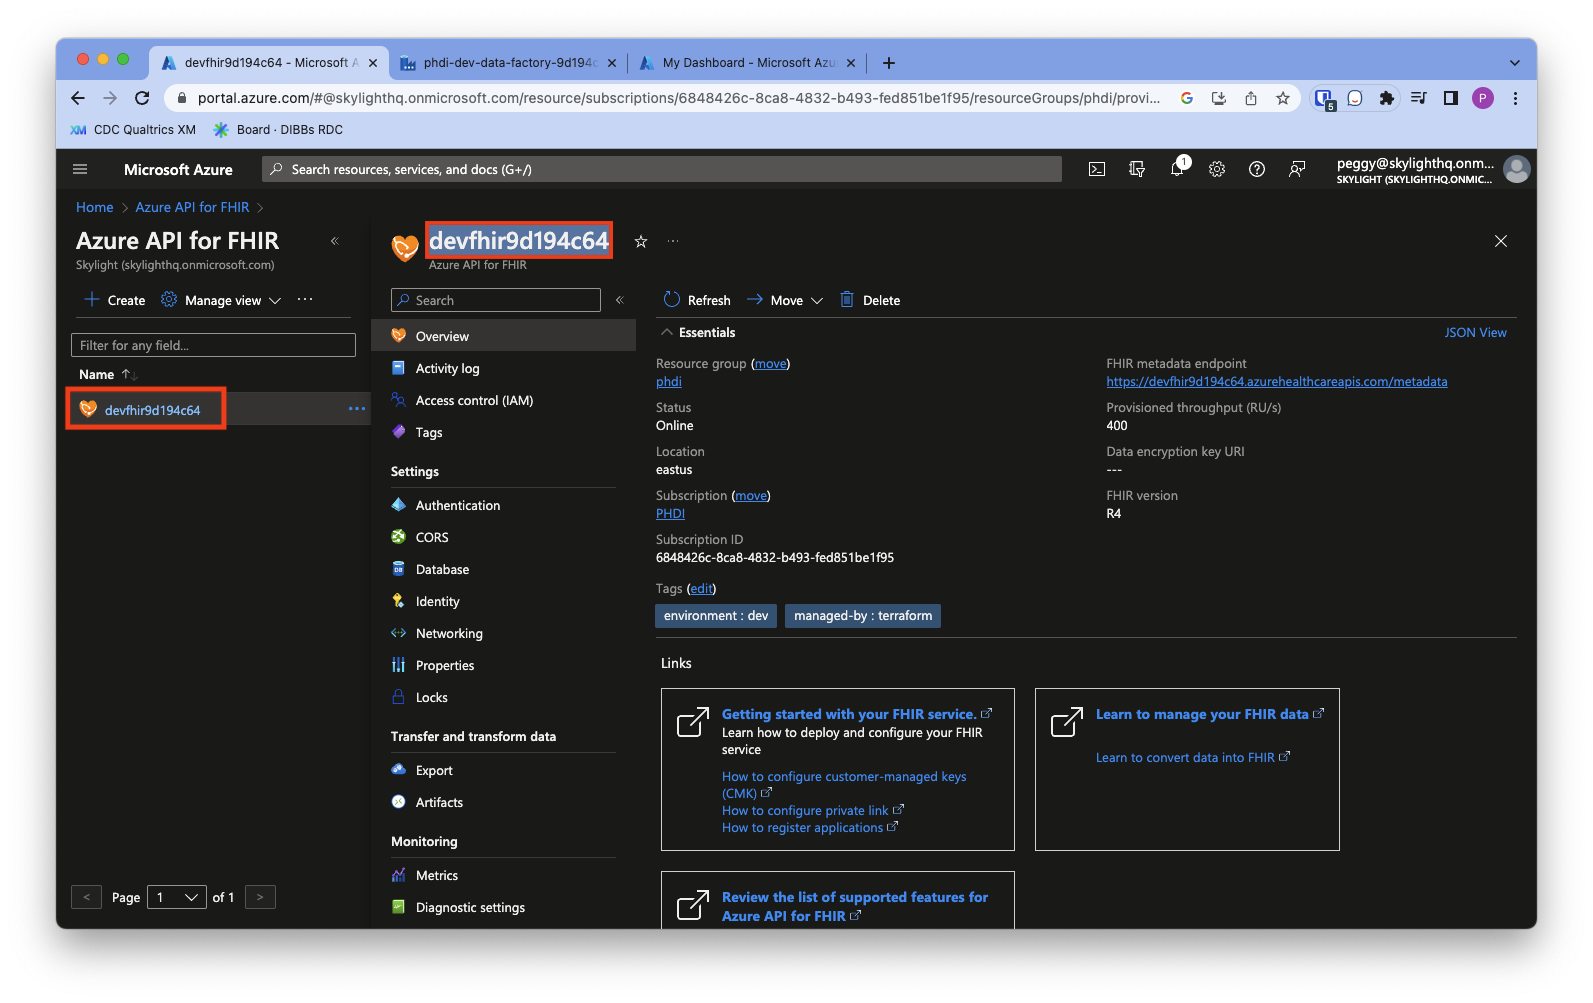Go back in the browser

78,98
